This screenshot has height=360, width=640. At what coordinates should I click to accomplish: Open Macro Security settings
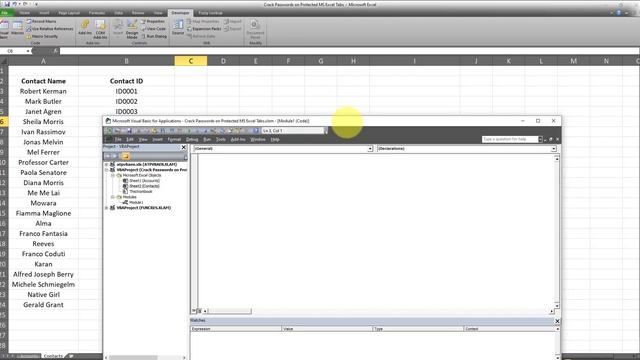tap(42, 36)
